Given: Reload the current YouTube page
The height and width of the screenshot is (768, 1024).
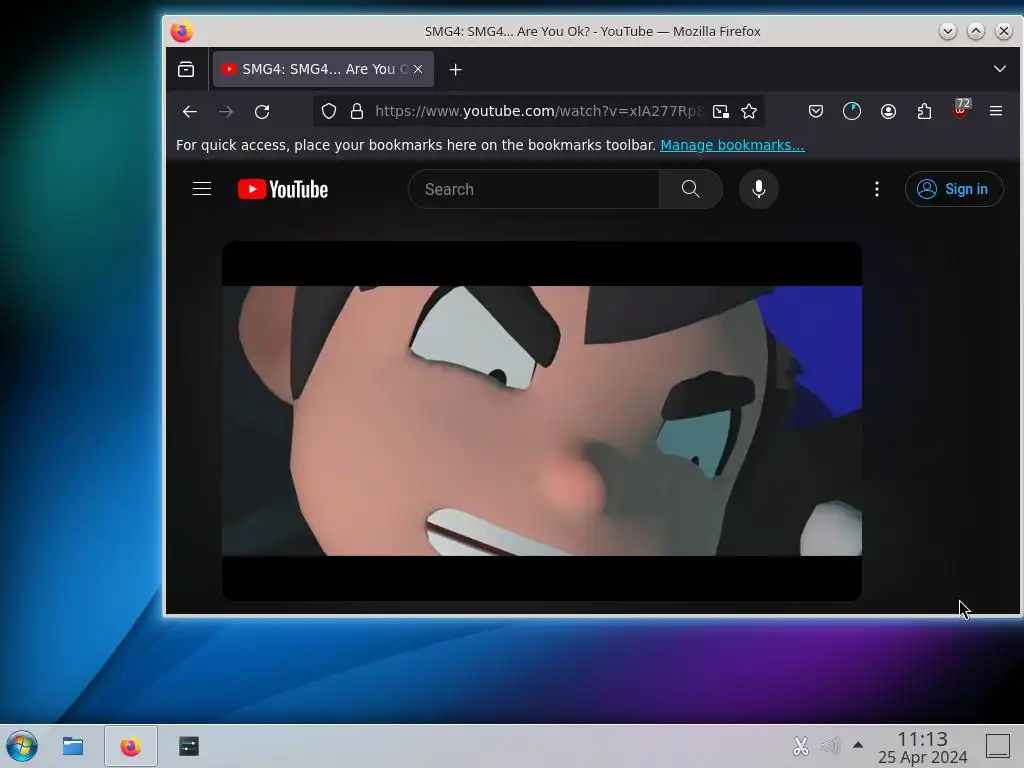Looking at the screenshot, I should pos(262,112).
